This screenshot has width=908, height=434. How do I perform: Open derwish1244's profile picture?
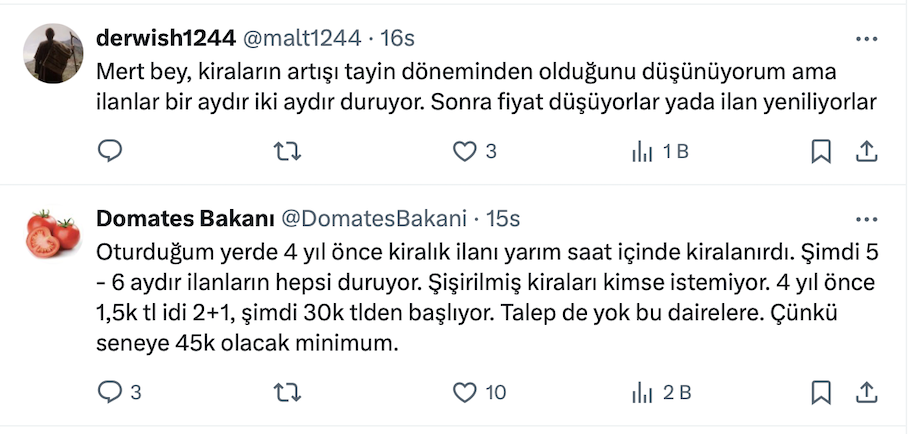[x=53, y=53]
